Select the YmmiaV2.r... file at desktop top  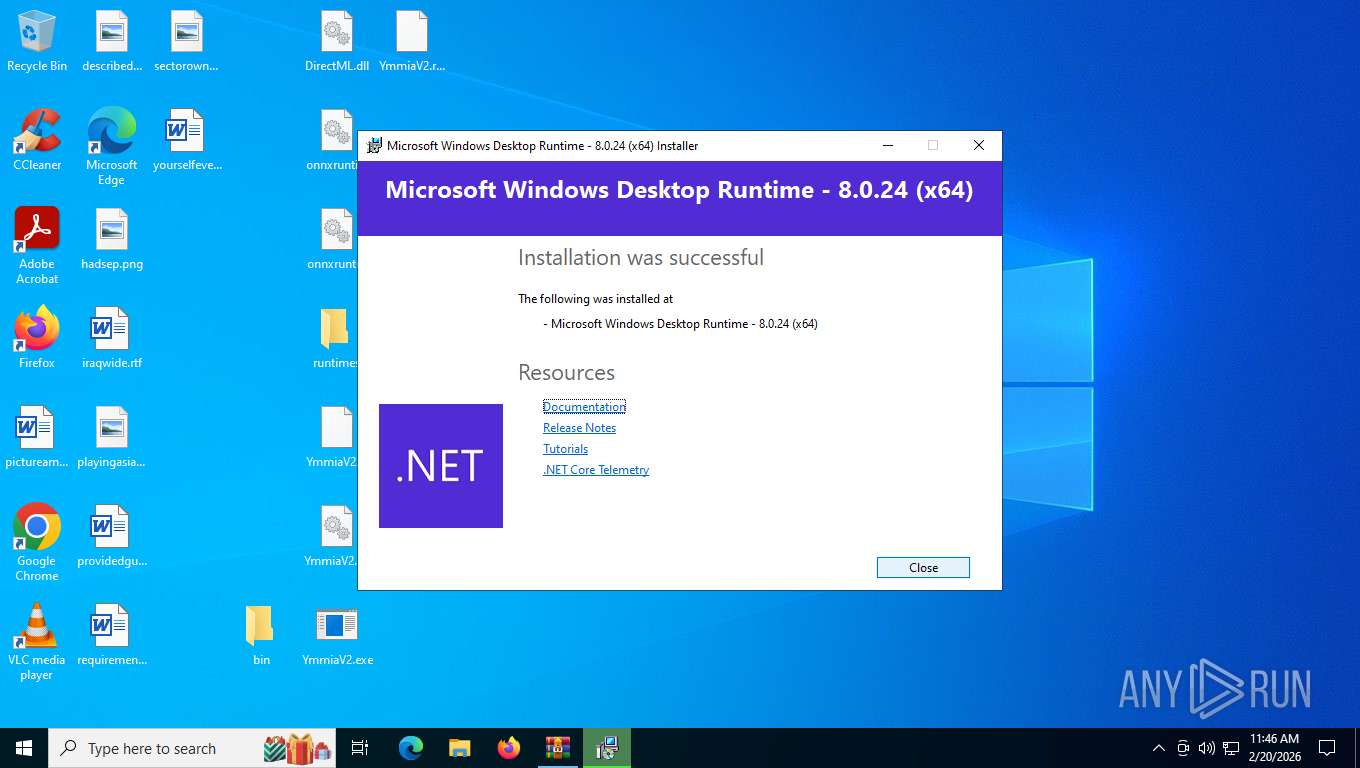click(412, 41)
